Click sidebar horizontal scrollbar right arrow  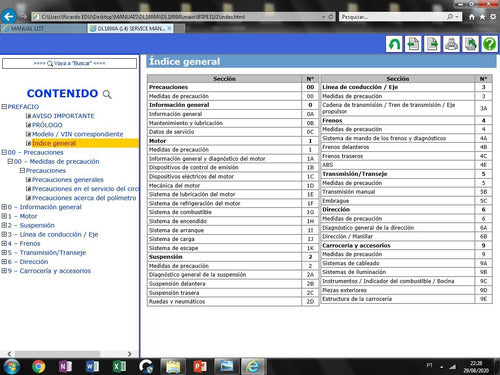point(129,354)
